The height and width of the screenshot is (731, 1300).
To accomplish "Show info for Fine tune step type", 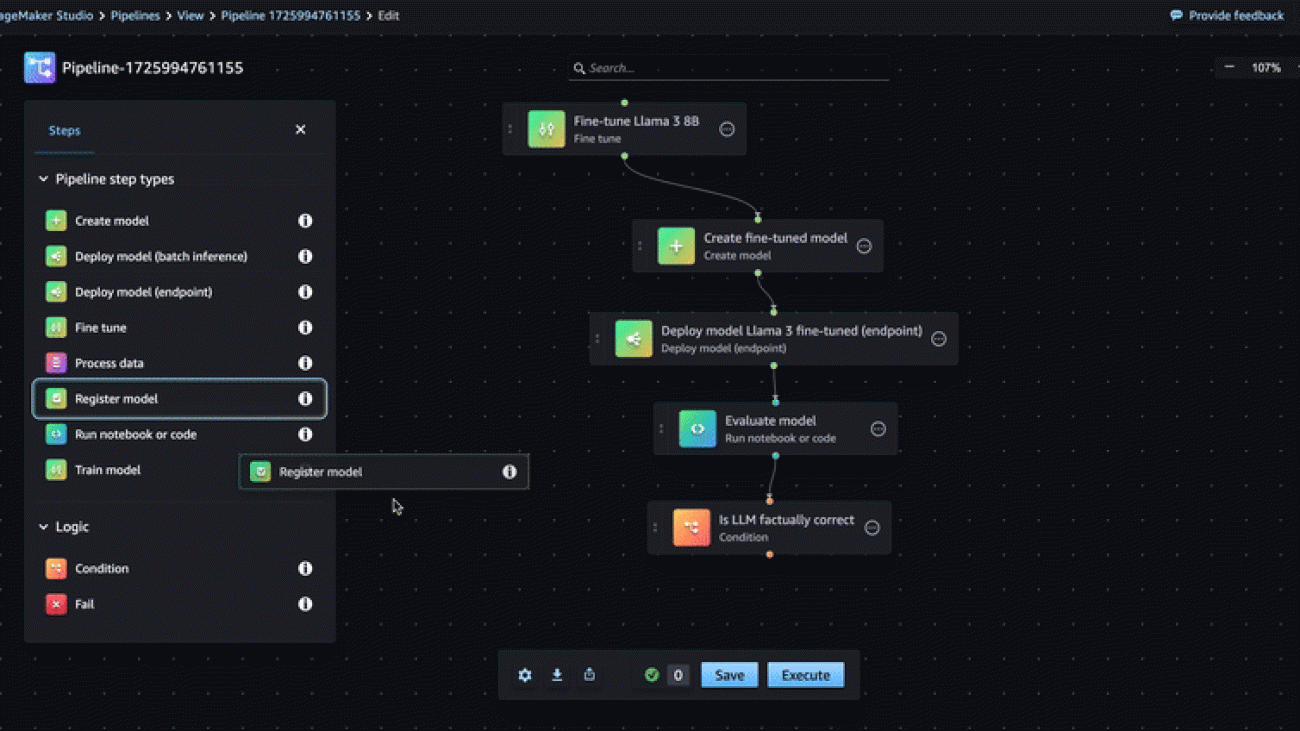I will point(305,328).
